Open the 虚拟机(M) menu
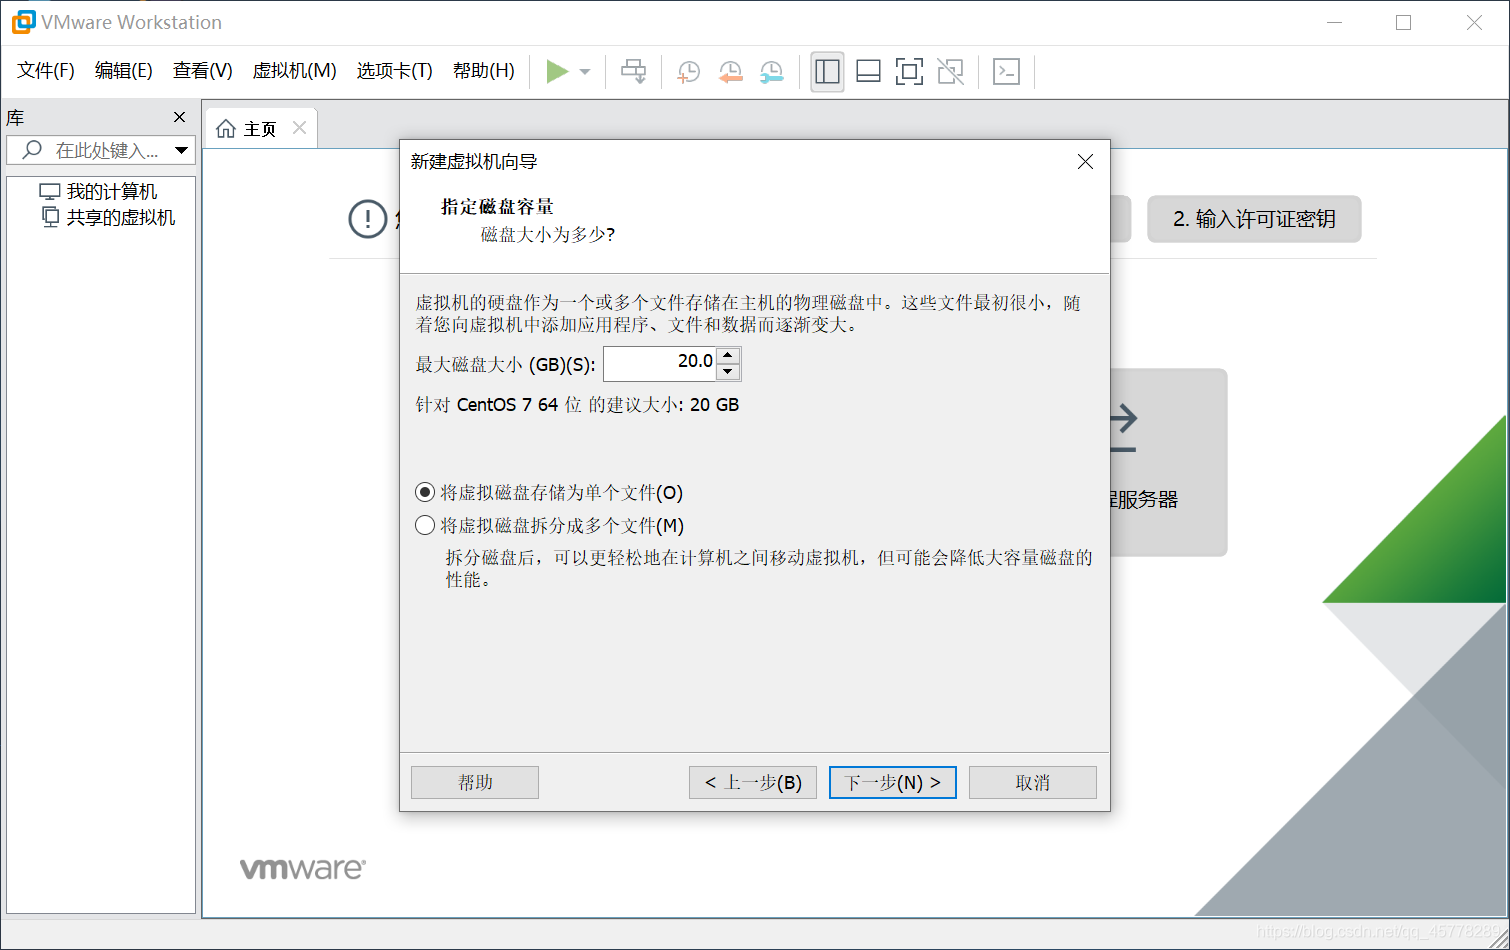1510x950 pixels. 294,71
